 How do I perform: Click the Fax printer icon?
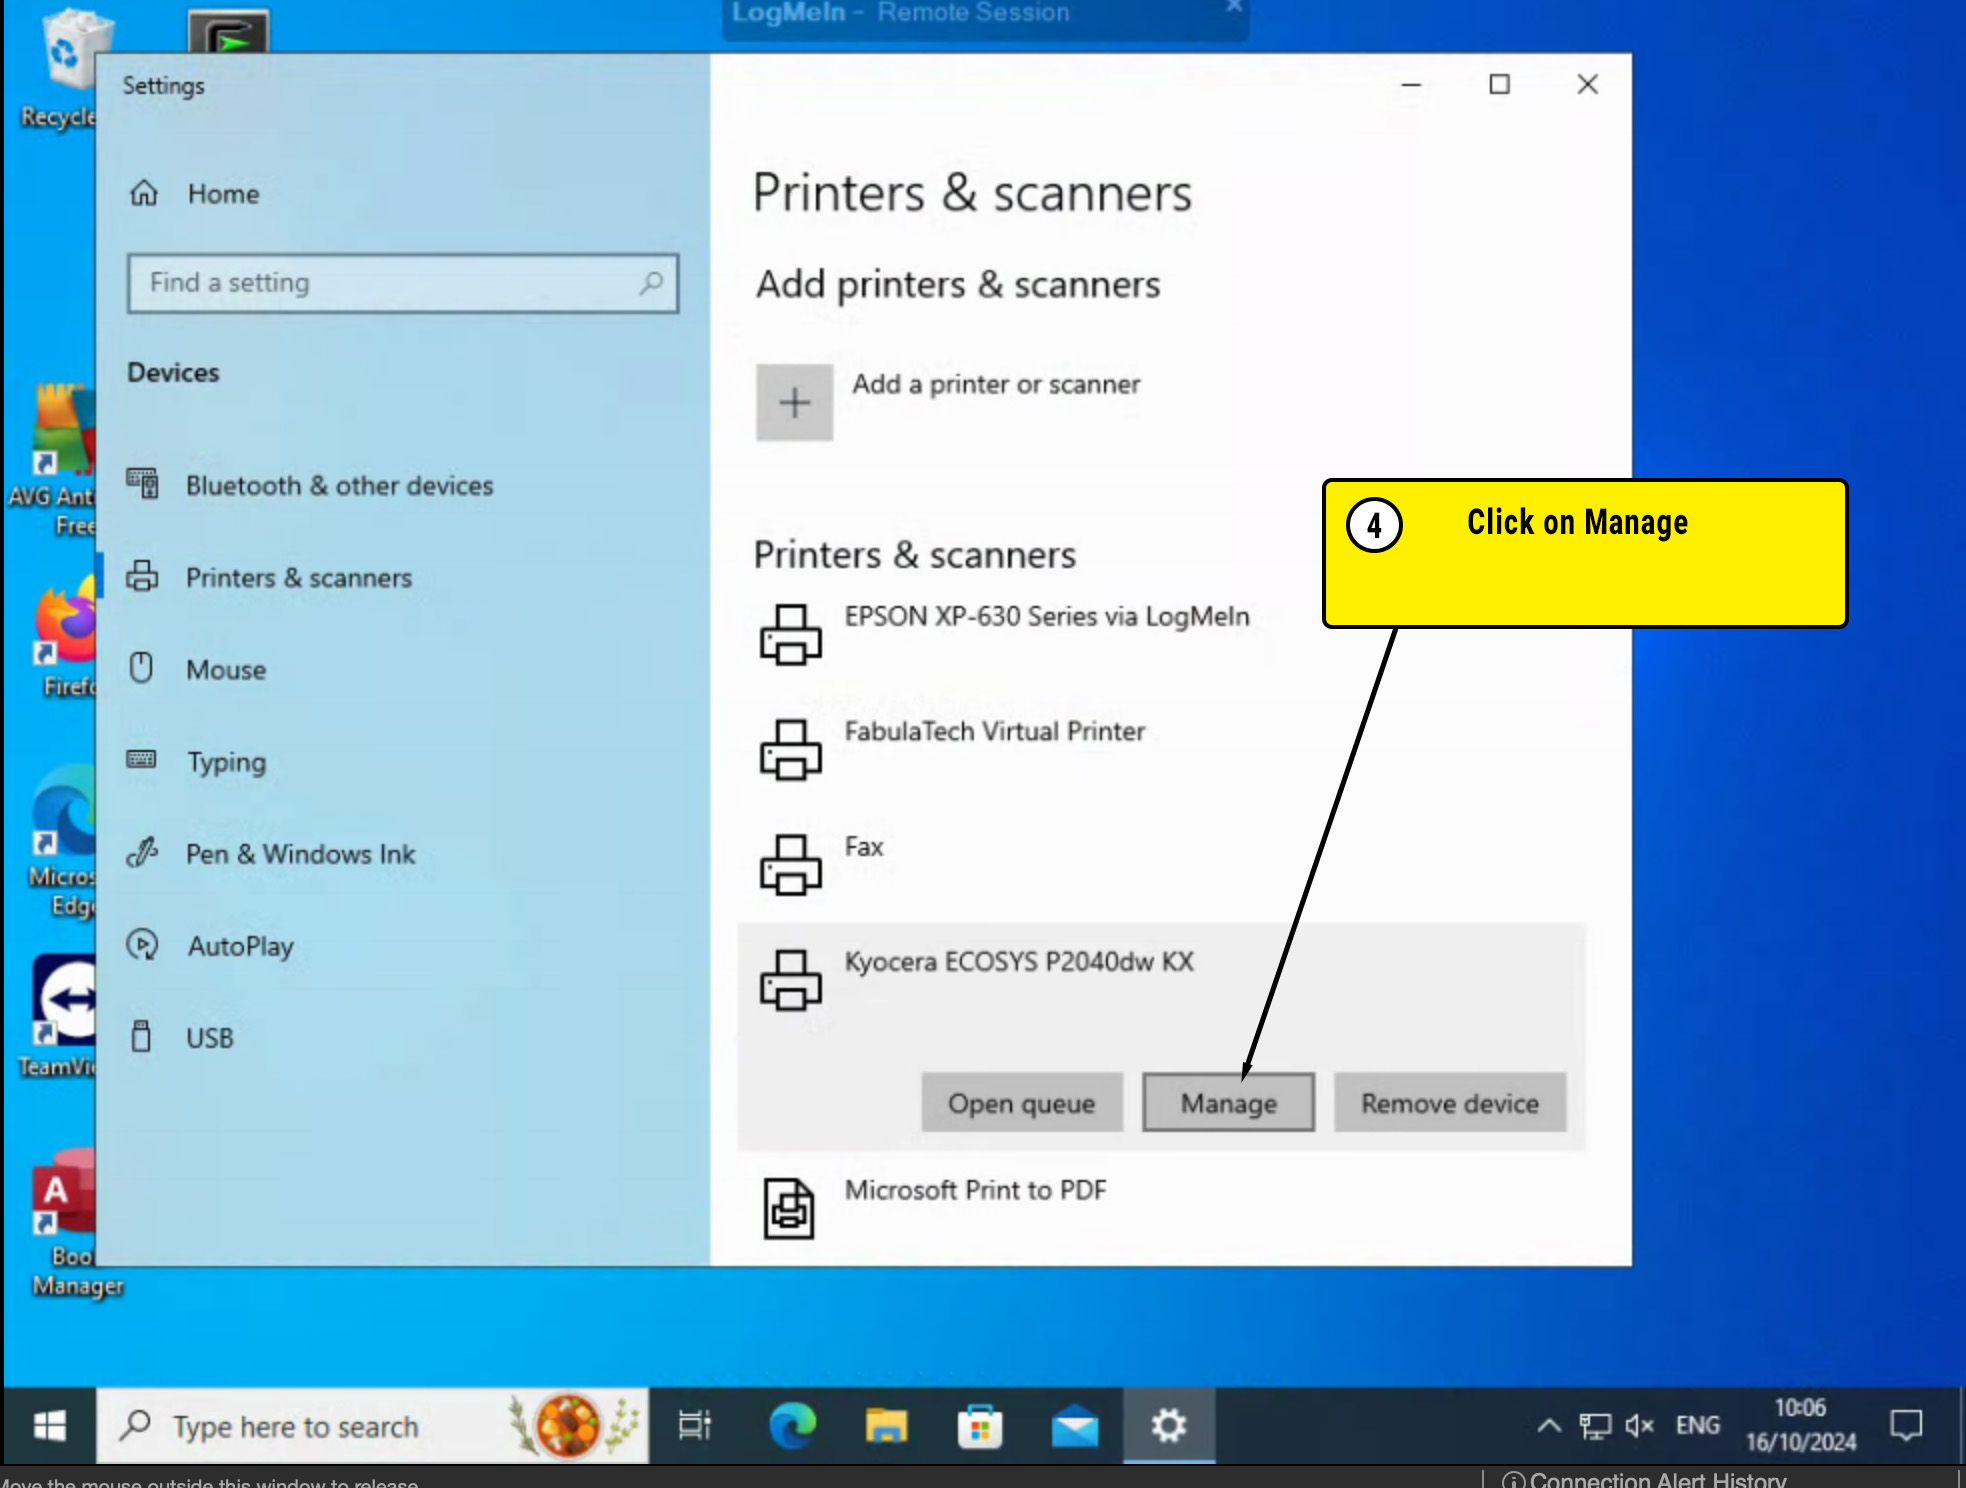[x=790, y=865]
